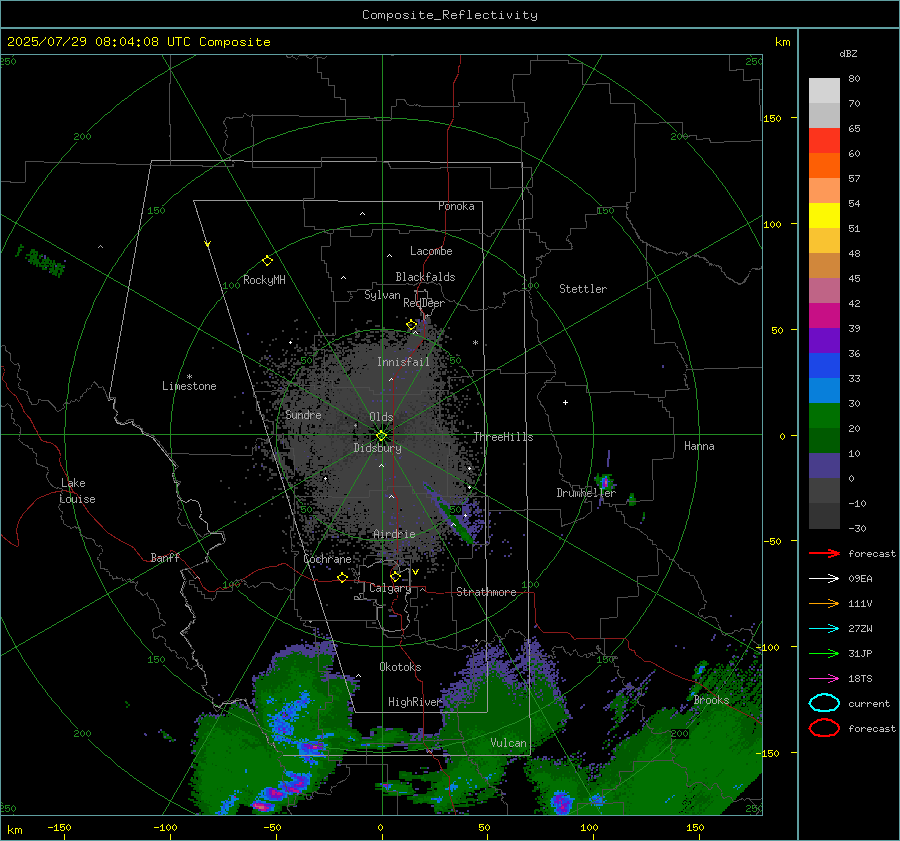Image resolution: width=900 pixels, height=841 pixels.
Task: Click the 60 dBZ red swatch
Action: click(x=824, y=141)
